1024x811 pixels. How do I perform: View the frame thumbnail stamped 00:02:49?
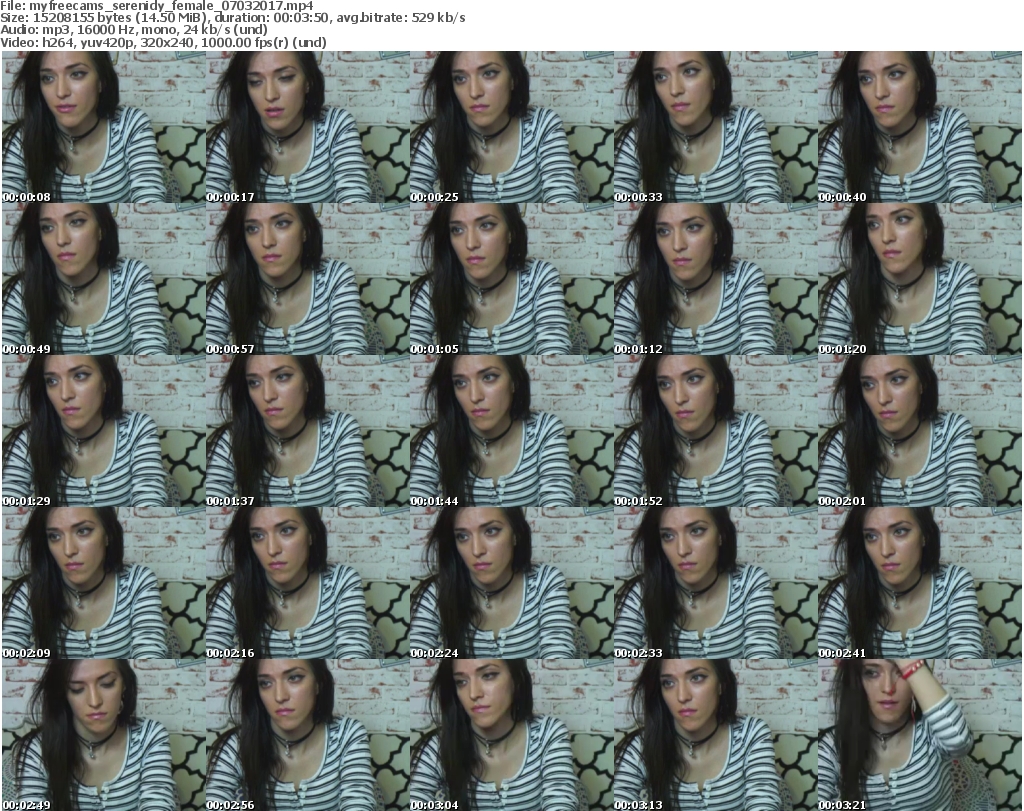(x=103, y=735)
